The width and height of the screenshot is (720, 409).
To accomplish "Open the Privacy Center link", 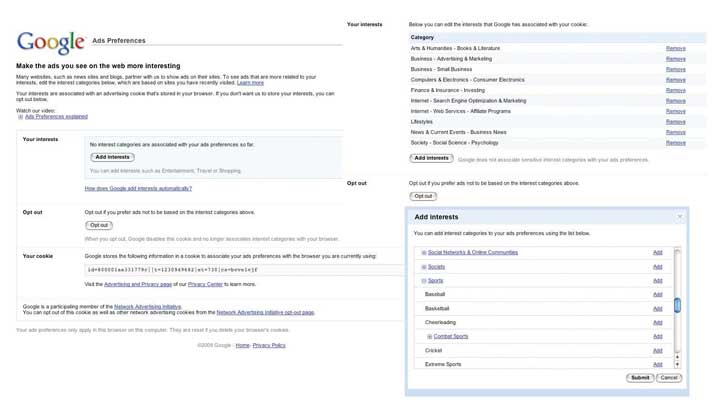I will point(205,285).
